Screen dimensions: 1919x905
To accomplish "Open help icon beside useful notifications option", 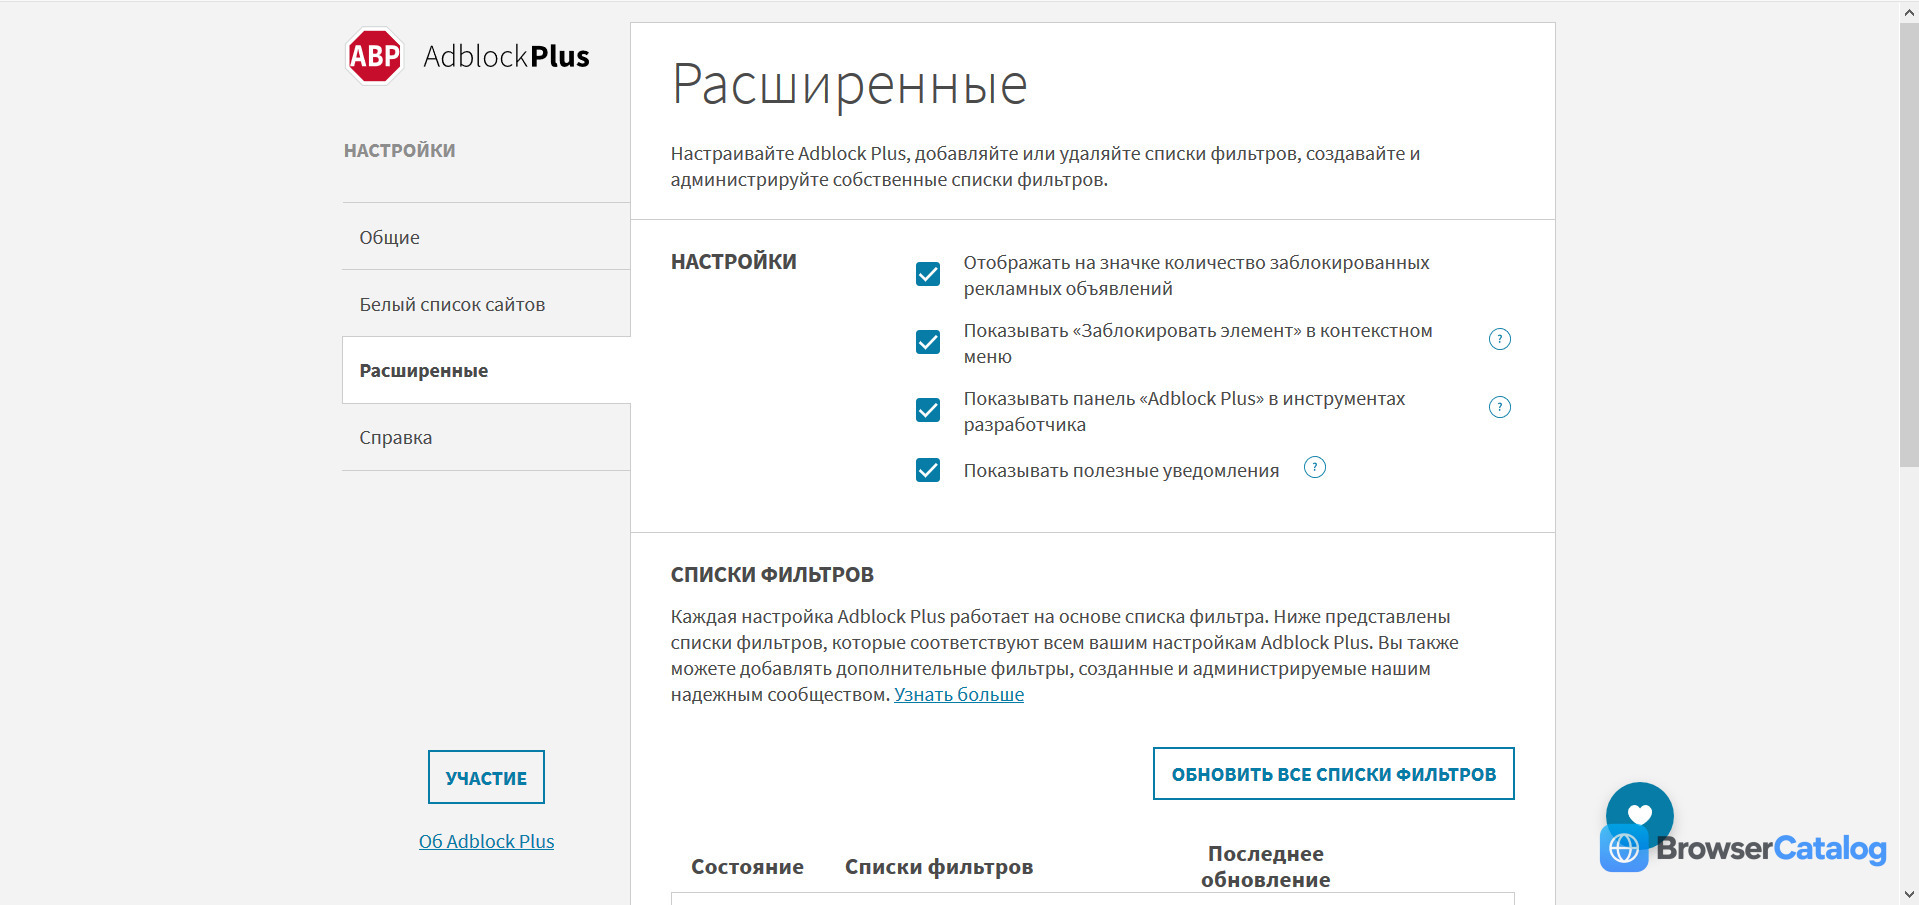I will (1314, 467).
